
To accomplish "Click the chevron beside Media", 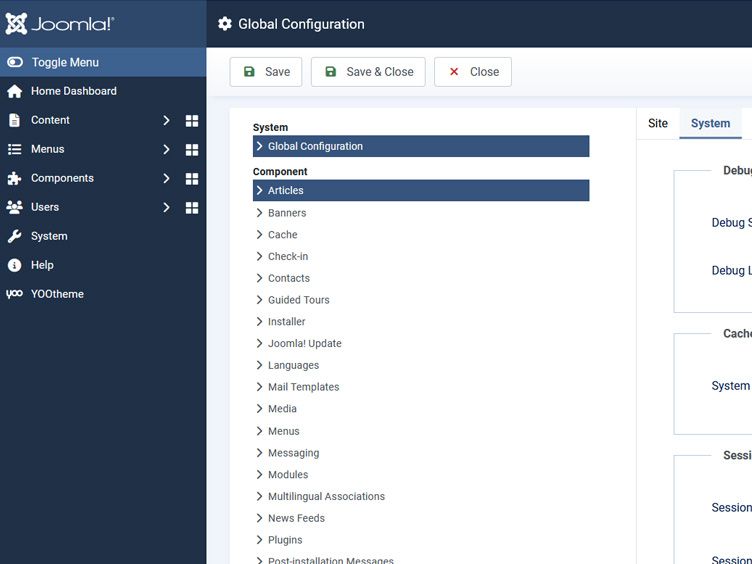I will click(259, 408).
